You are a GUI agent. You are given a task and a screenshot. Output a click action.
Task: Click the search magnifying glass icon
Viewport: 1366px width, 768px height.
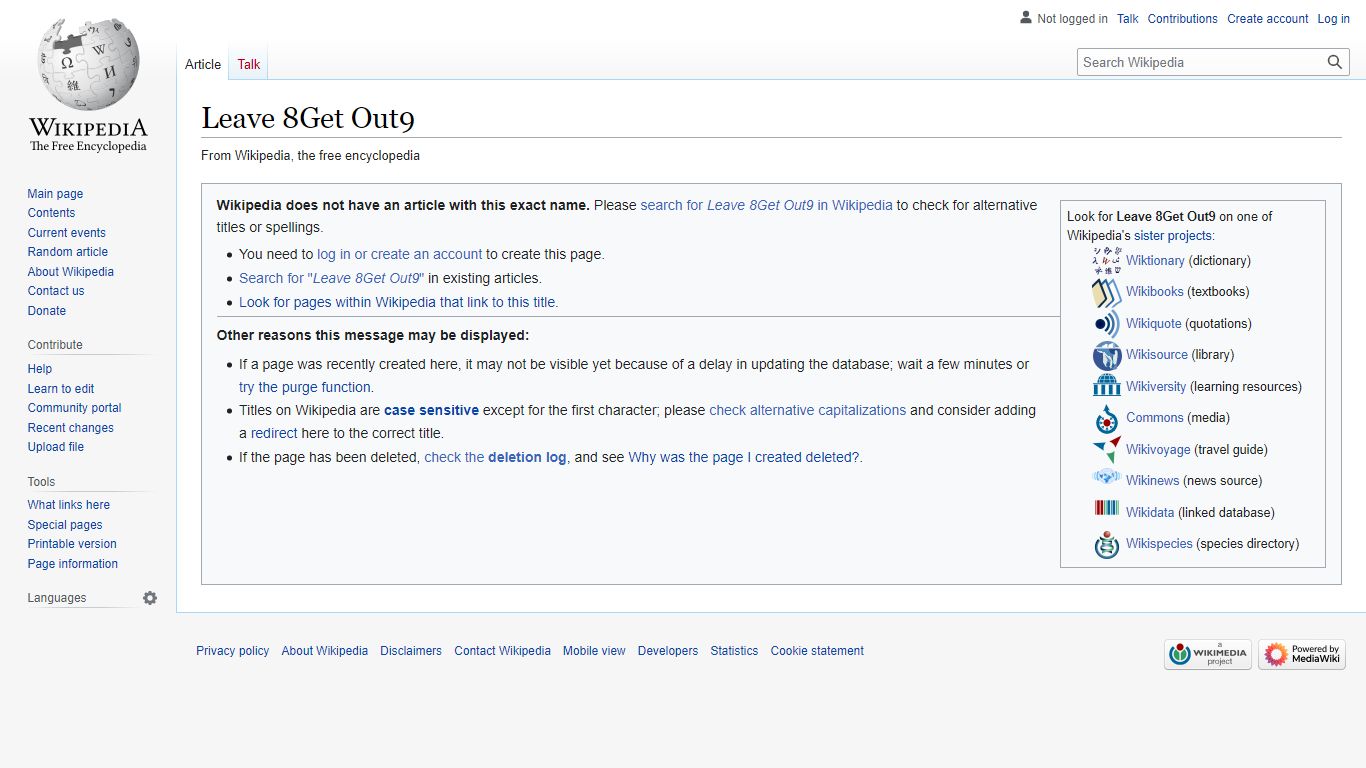(1335, 62)
